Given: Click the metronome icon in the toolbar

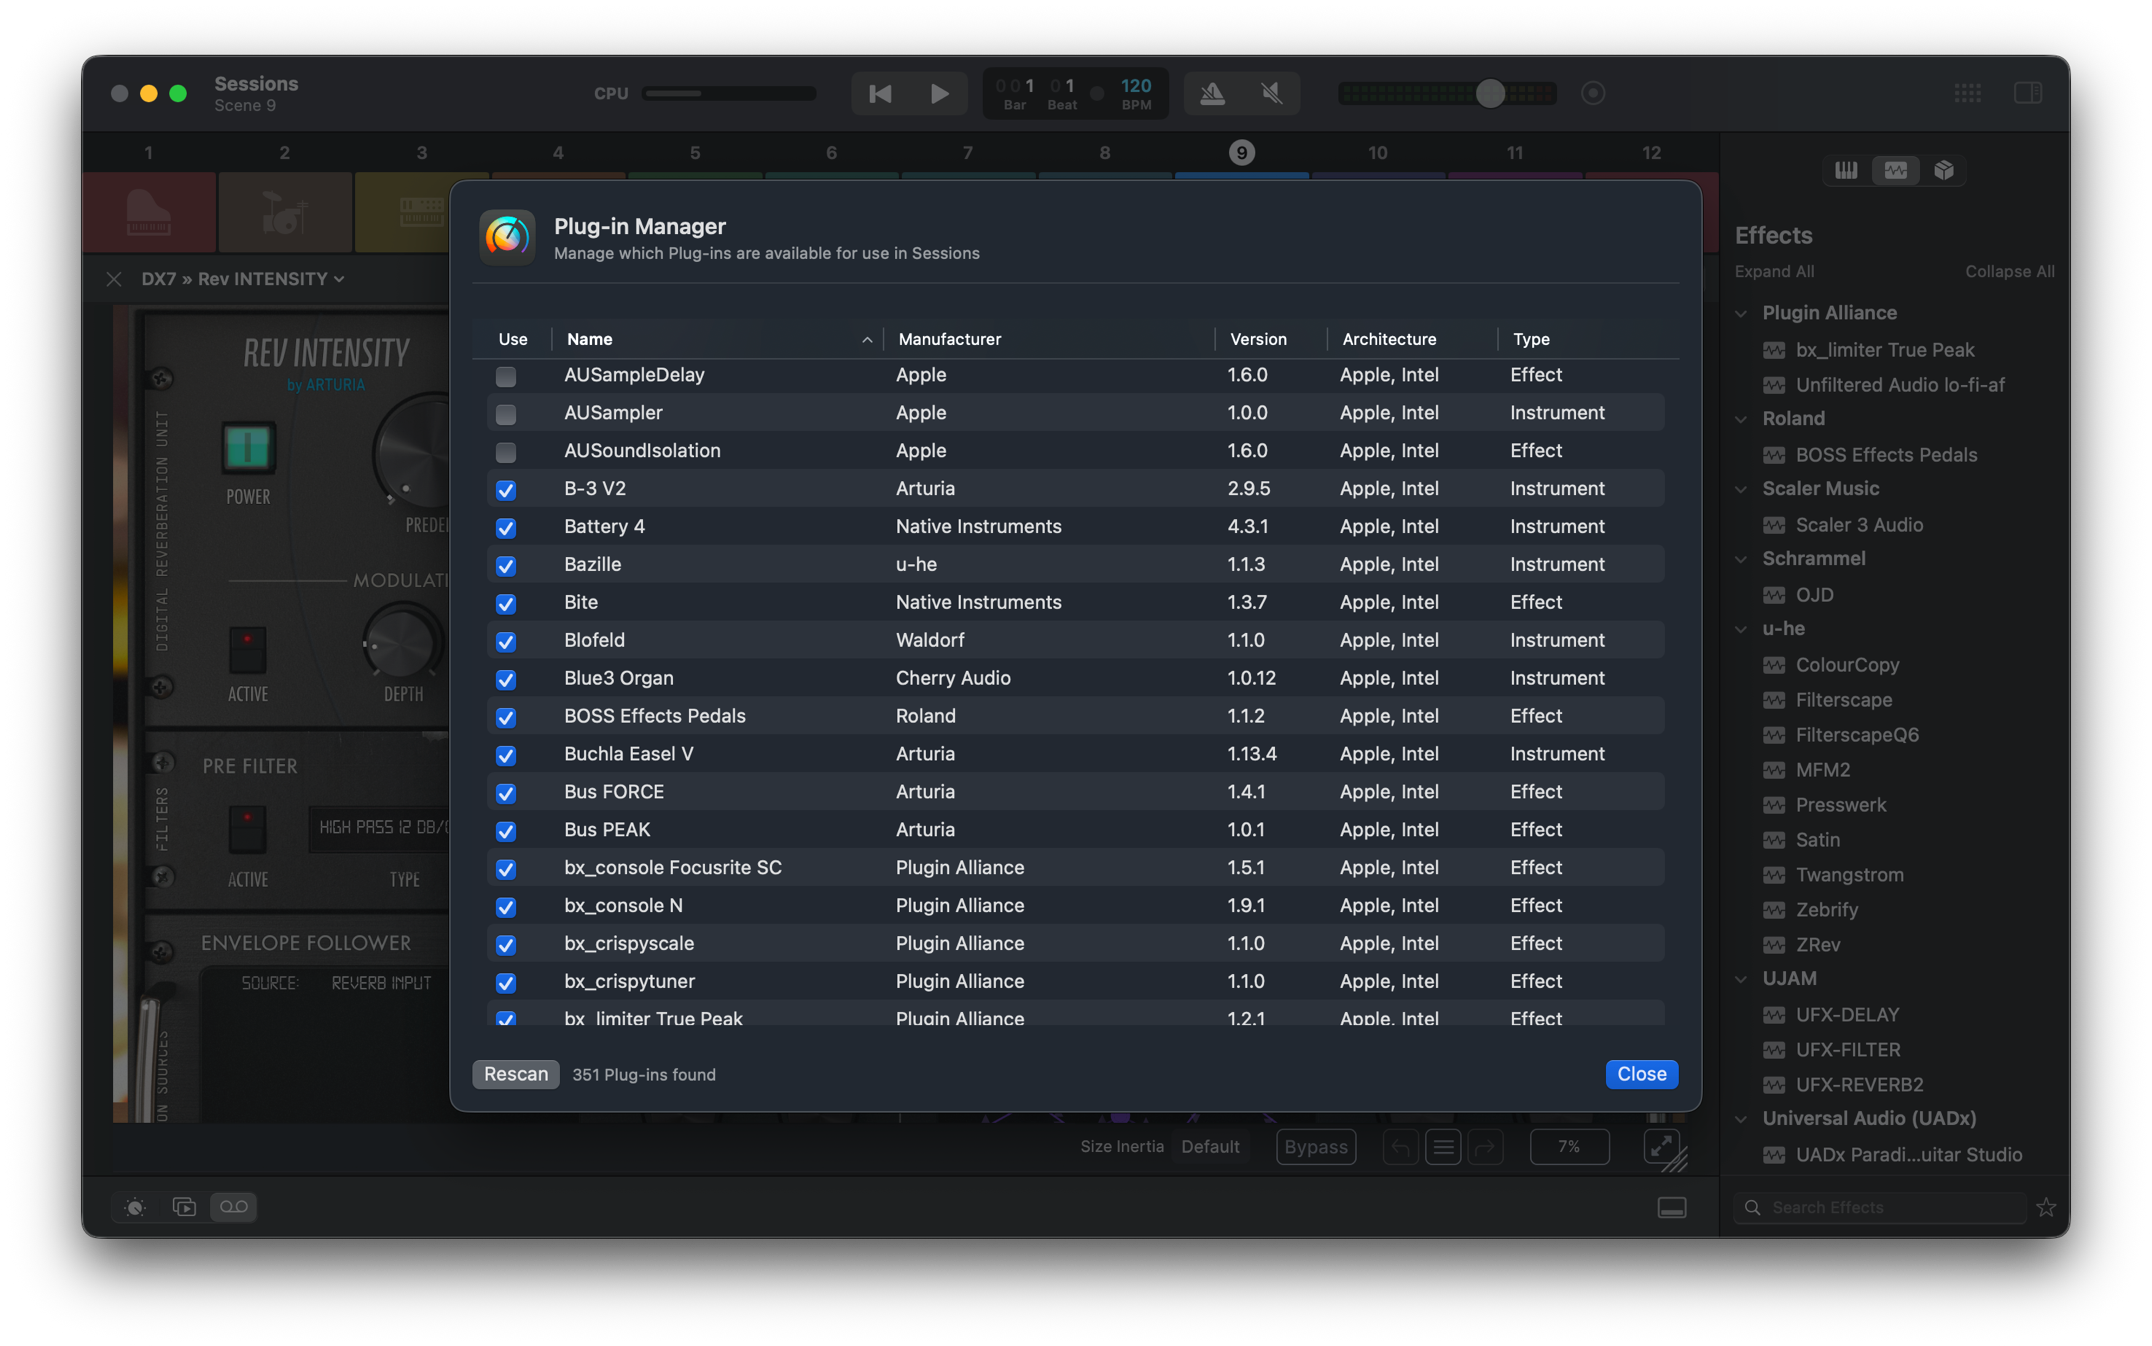Looking at the screenshot, I should coord(1212,93).
